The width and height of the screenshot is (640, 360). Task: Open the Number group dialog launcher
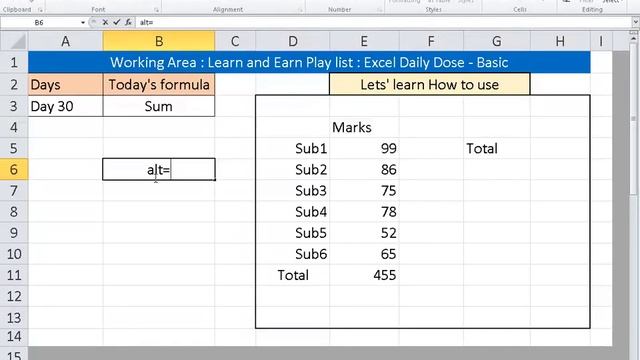coord(379,9)
